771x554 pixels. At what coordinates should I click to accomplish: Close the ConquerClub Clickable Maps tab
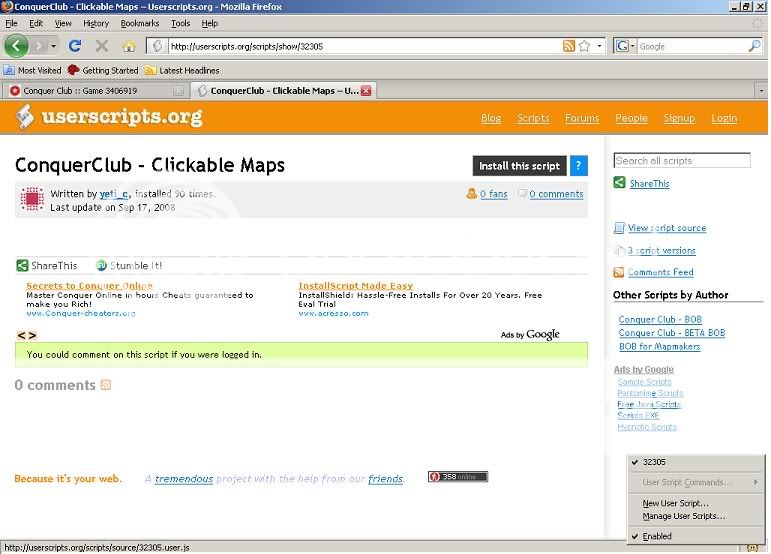pos(366,90)
